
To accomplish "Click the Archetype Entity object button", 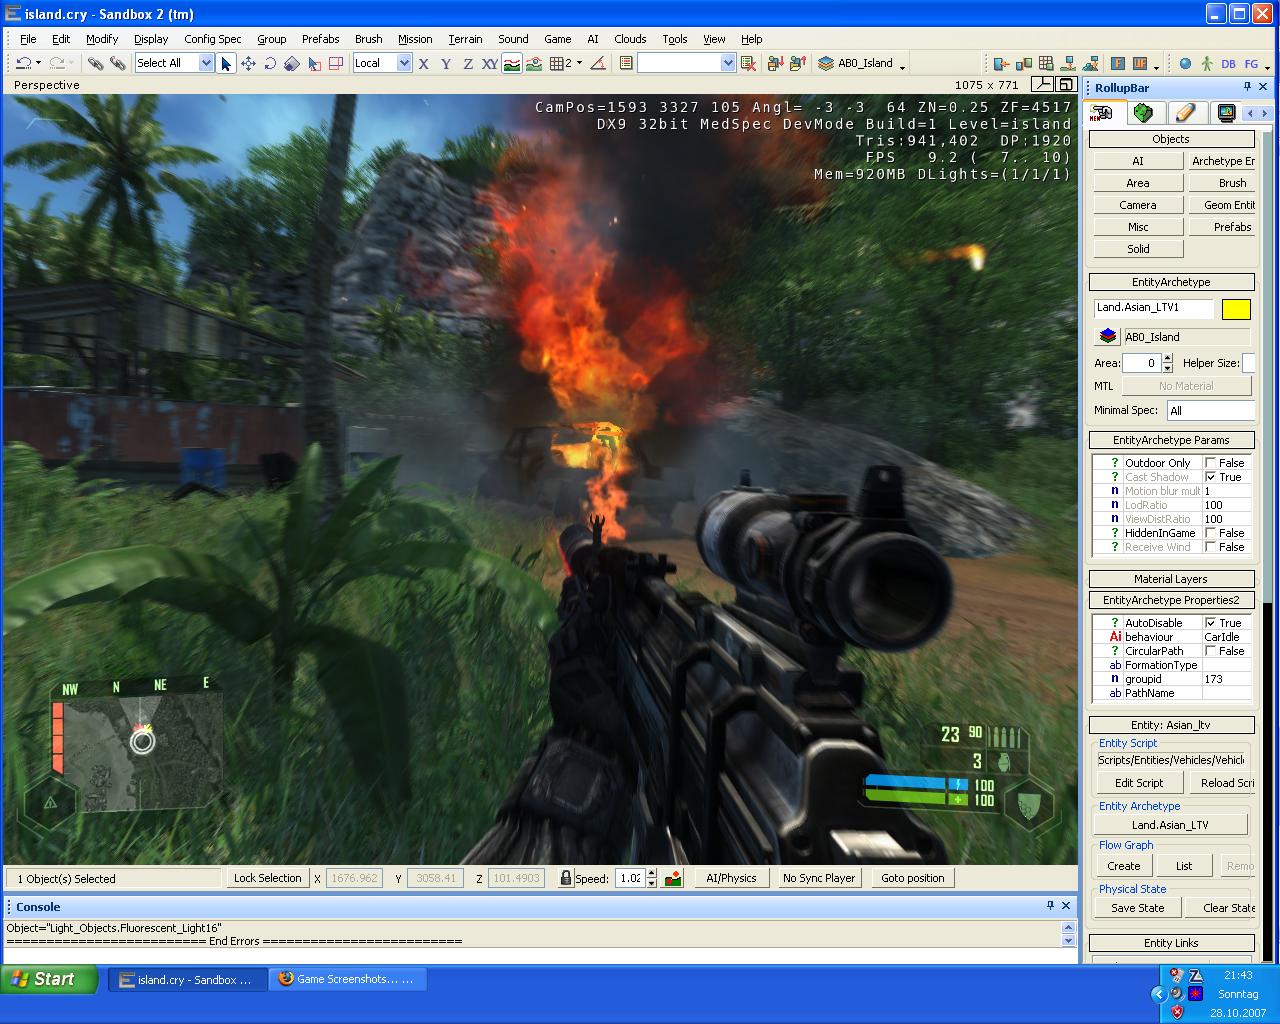I will click(1222, 161).
